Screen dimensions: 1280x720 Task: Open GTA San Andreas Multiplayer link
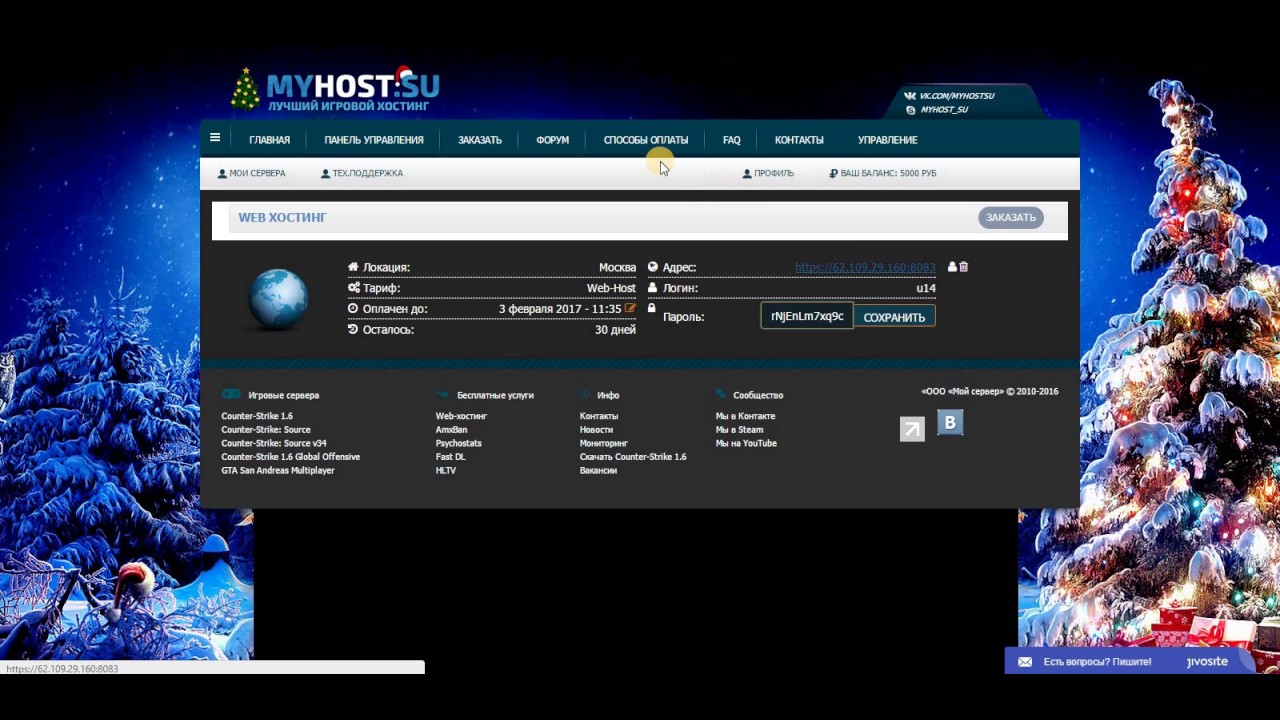tap(278, 470)
